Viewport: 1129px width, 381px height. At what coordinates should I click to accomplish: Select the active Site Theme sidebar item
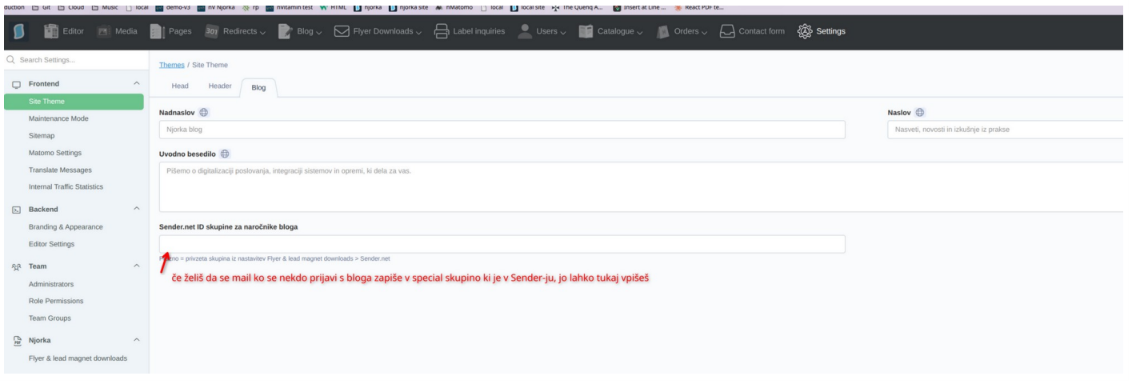pos(74,102)
